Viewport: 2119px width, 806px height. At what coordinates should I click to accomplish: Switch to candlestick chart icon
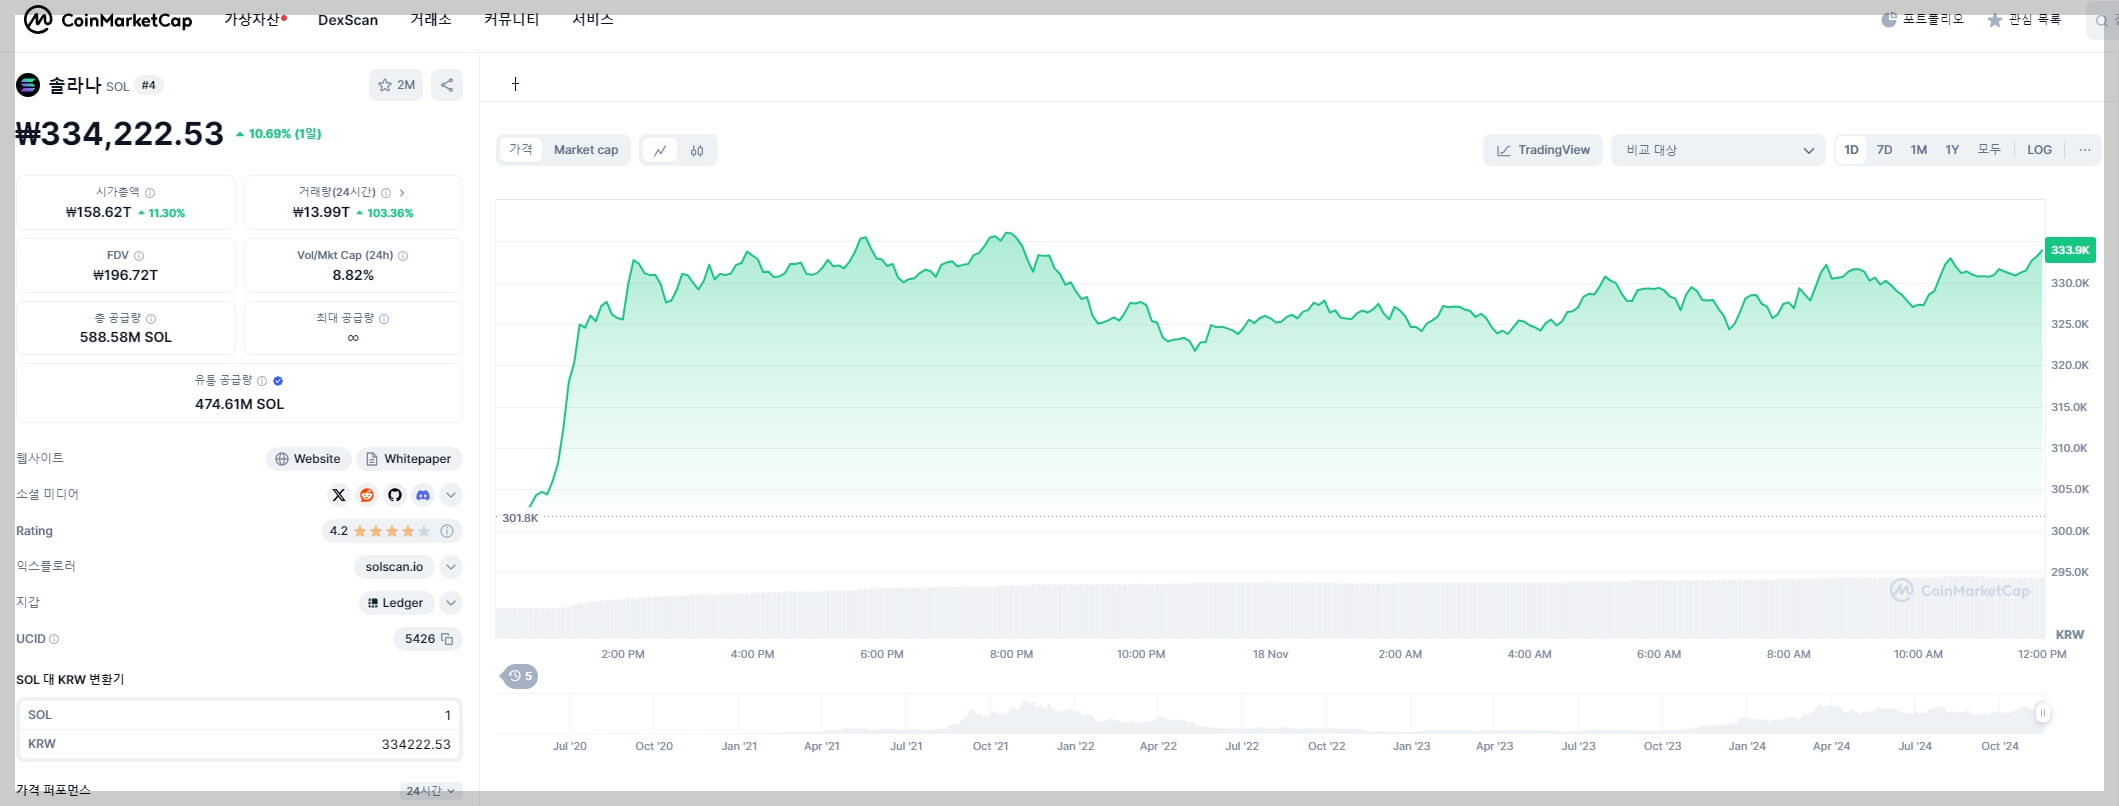pyautogui.click(x=697, y=150)
